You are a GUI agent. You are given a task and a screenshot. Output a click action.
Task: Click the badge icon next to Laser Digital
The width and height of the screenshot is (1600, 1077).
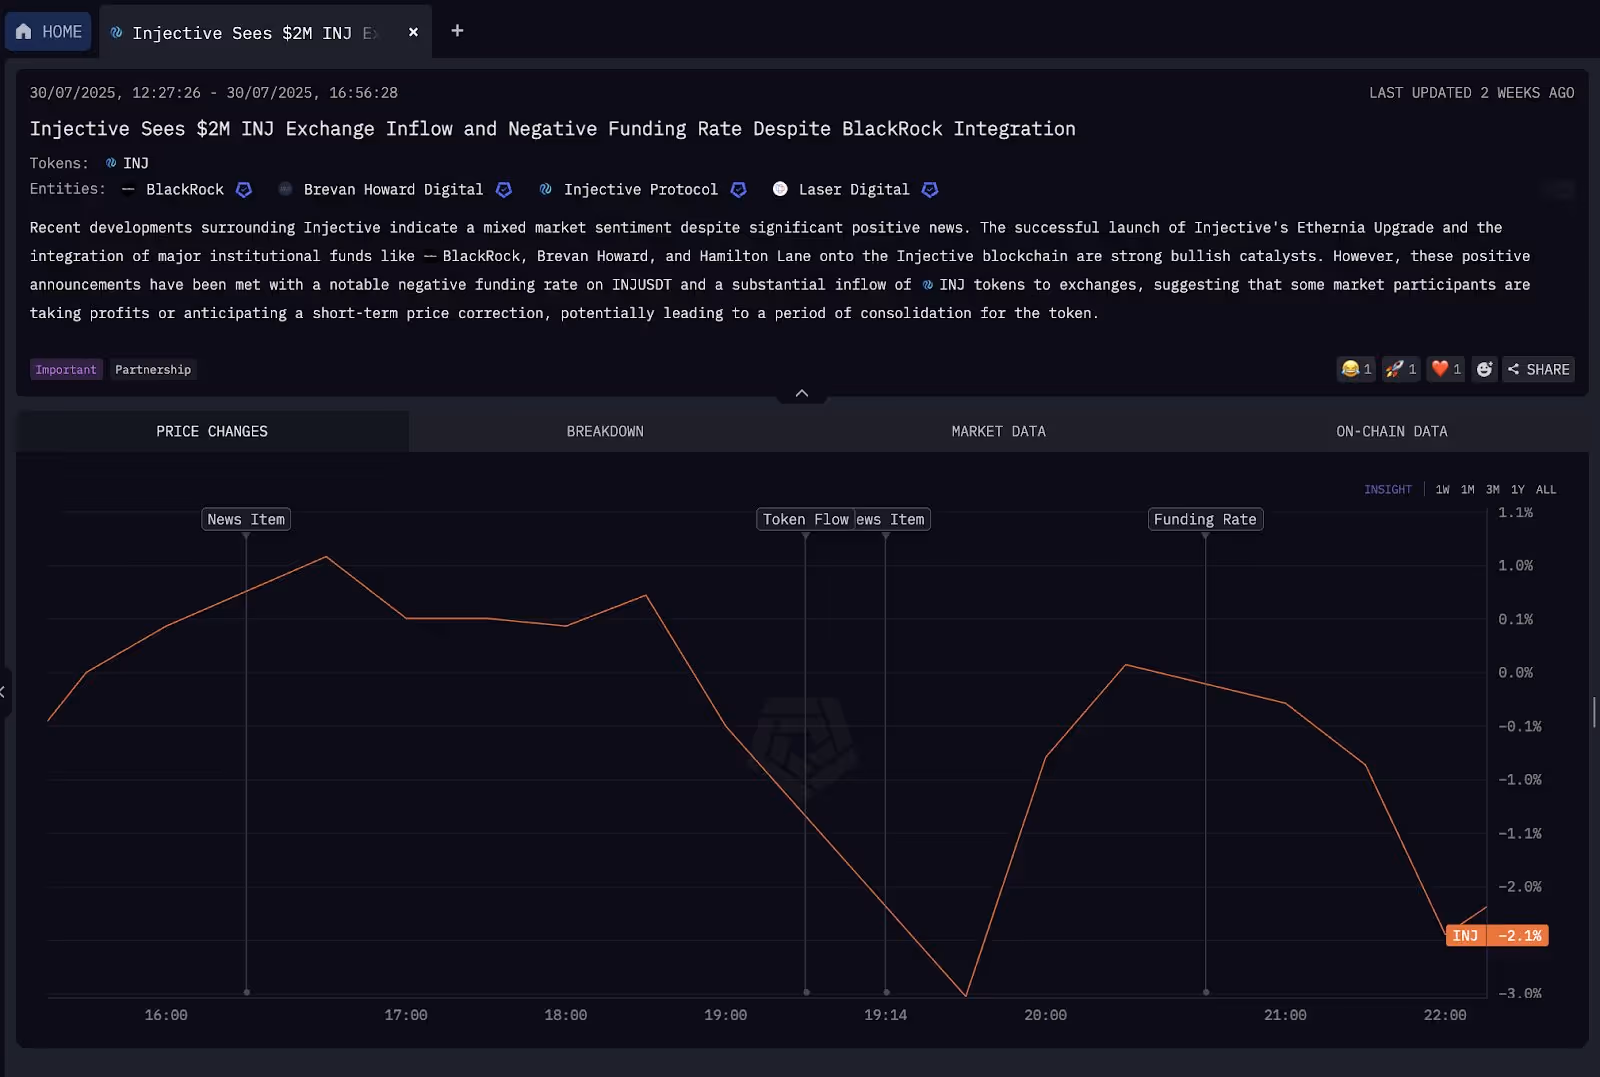pos(930,190)
